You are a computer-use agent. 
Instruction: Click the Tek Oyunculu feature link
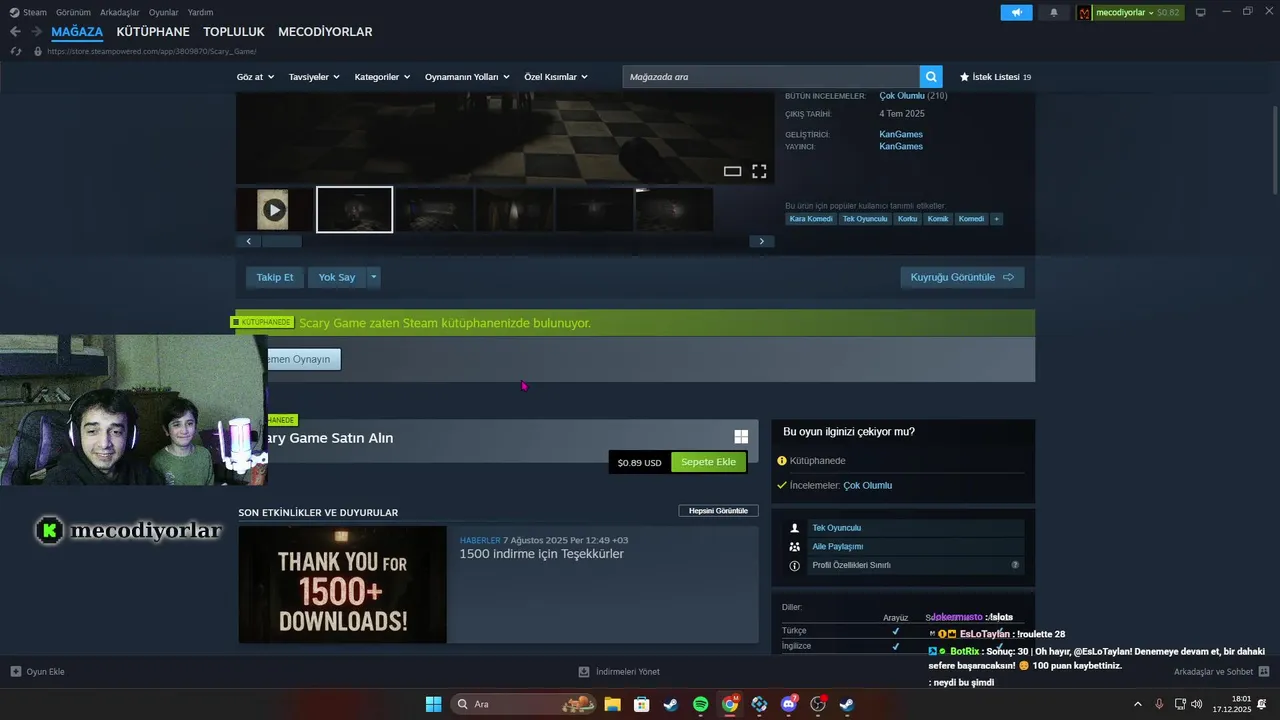tap(836, 528)
